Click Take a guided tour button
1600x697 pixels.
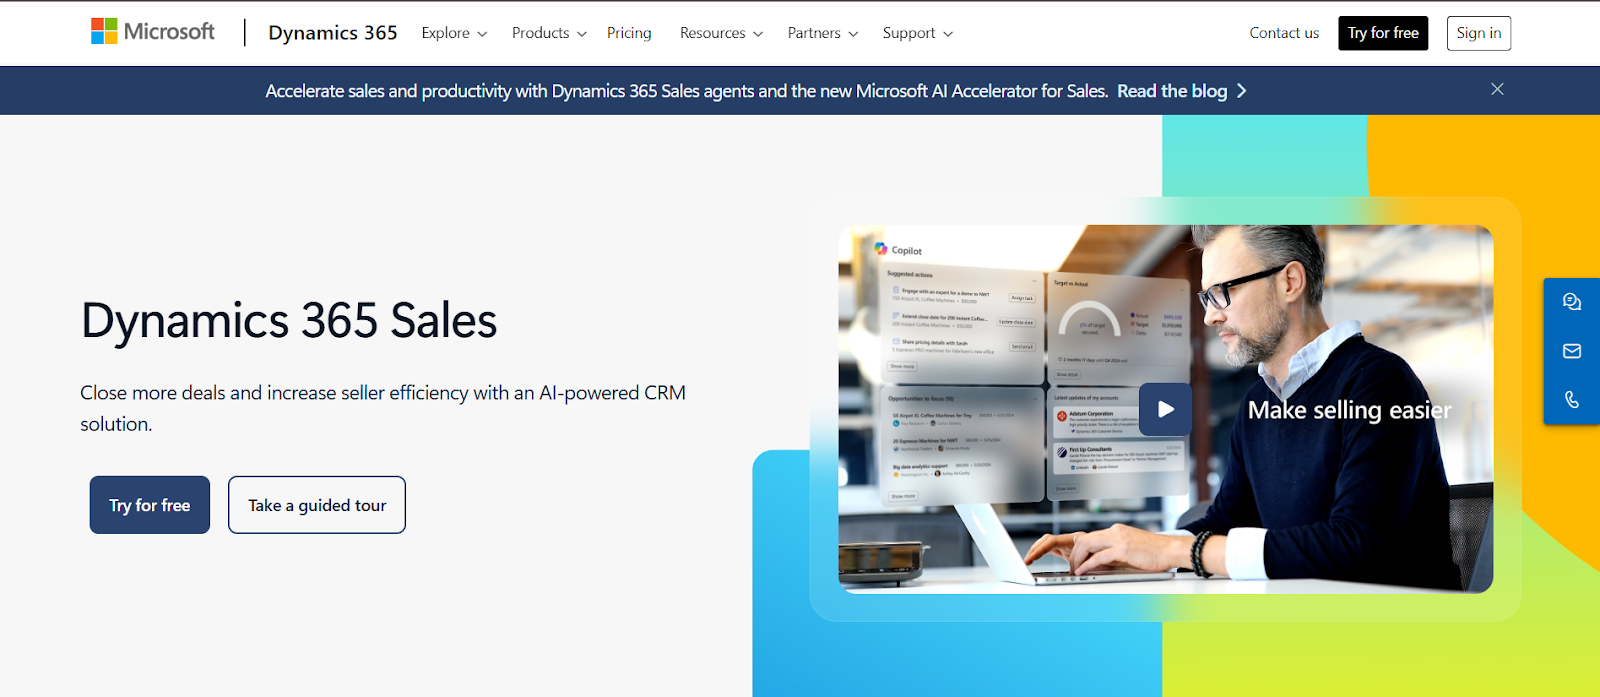(317, 505)
